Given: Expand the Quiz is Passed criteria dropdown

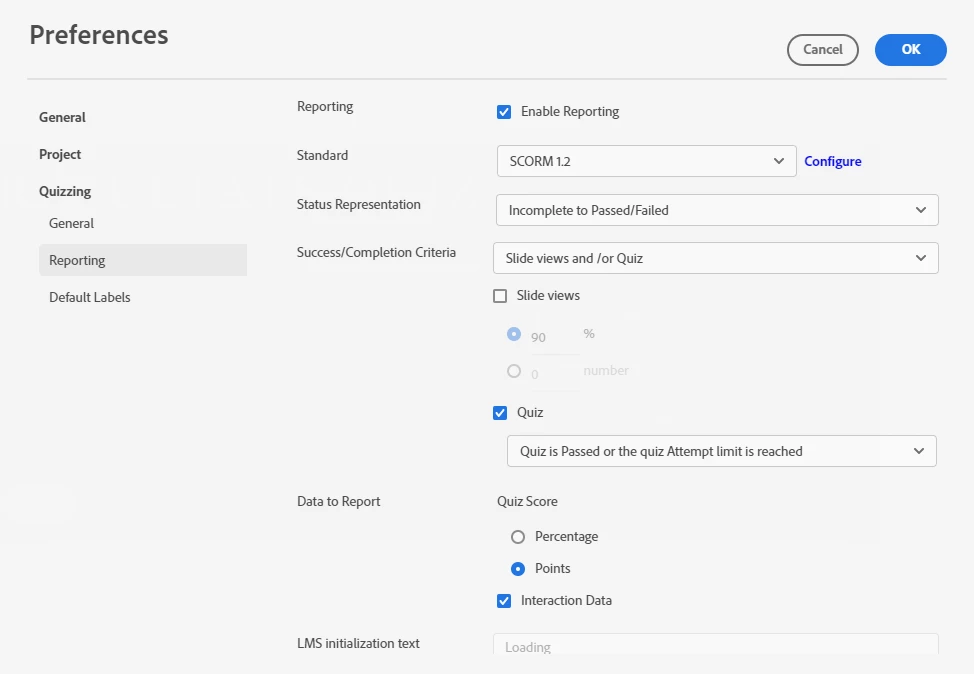Looking at the screenshot, I should click(x=721, y=451).
